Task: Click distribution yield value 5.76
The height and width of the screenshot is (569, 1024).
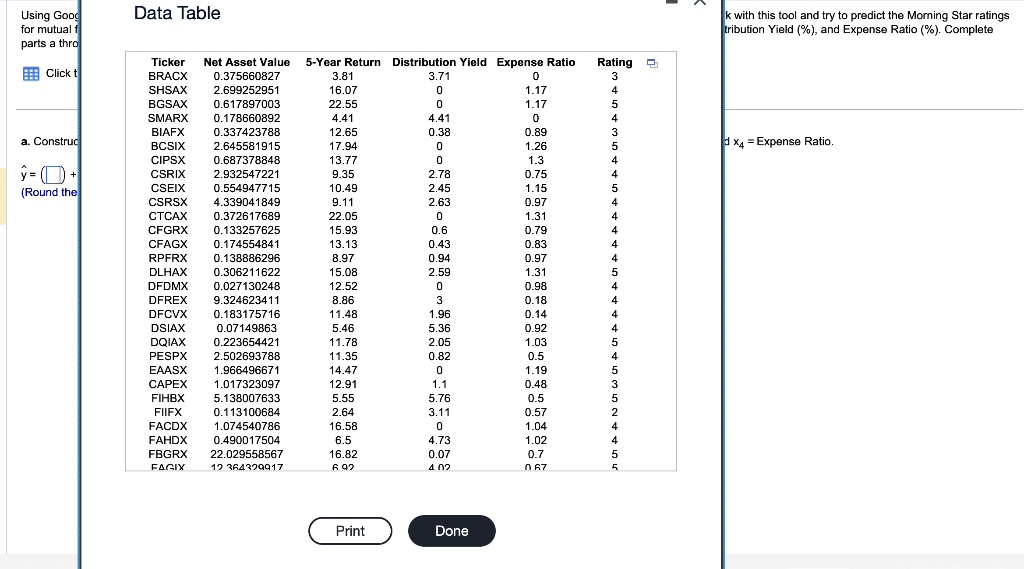Action: point(439,398)
